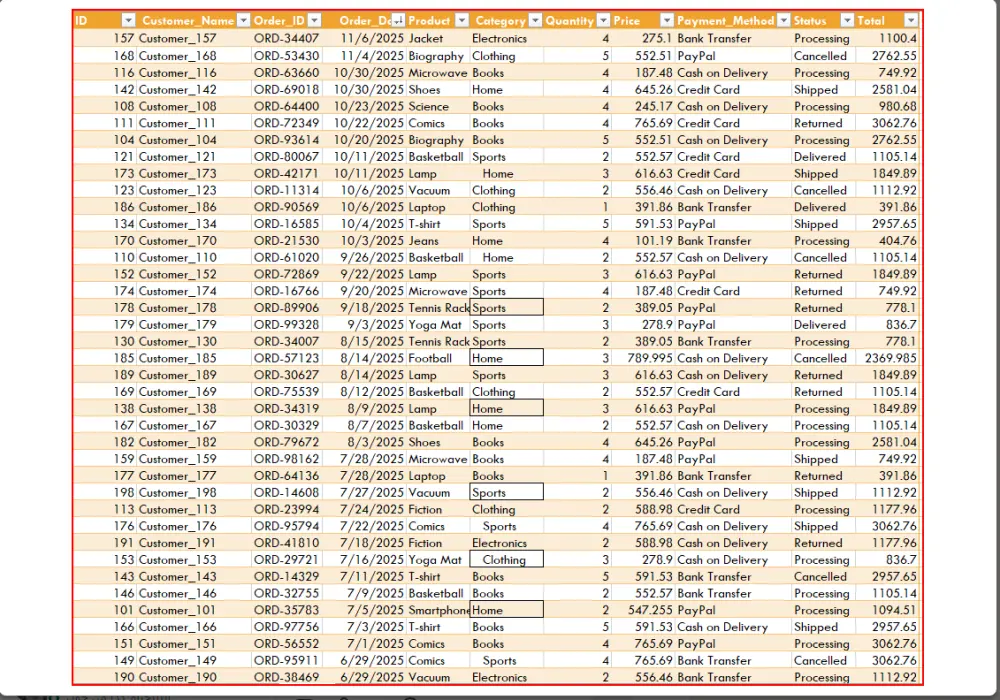Click the Science product cell
Viewport: 1000px width, 700px height.
tap(438, 106)
